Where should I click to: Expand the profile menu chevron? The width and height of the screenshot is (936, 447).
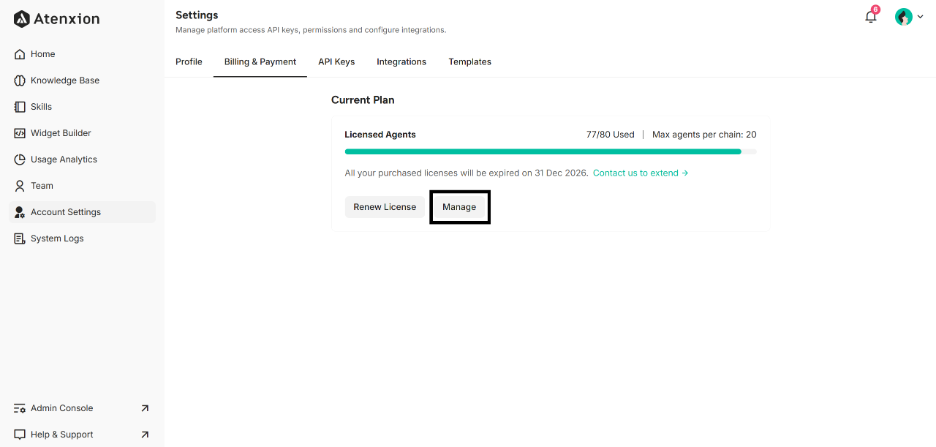pyautogui.click(x=920, y=17)
